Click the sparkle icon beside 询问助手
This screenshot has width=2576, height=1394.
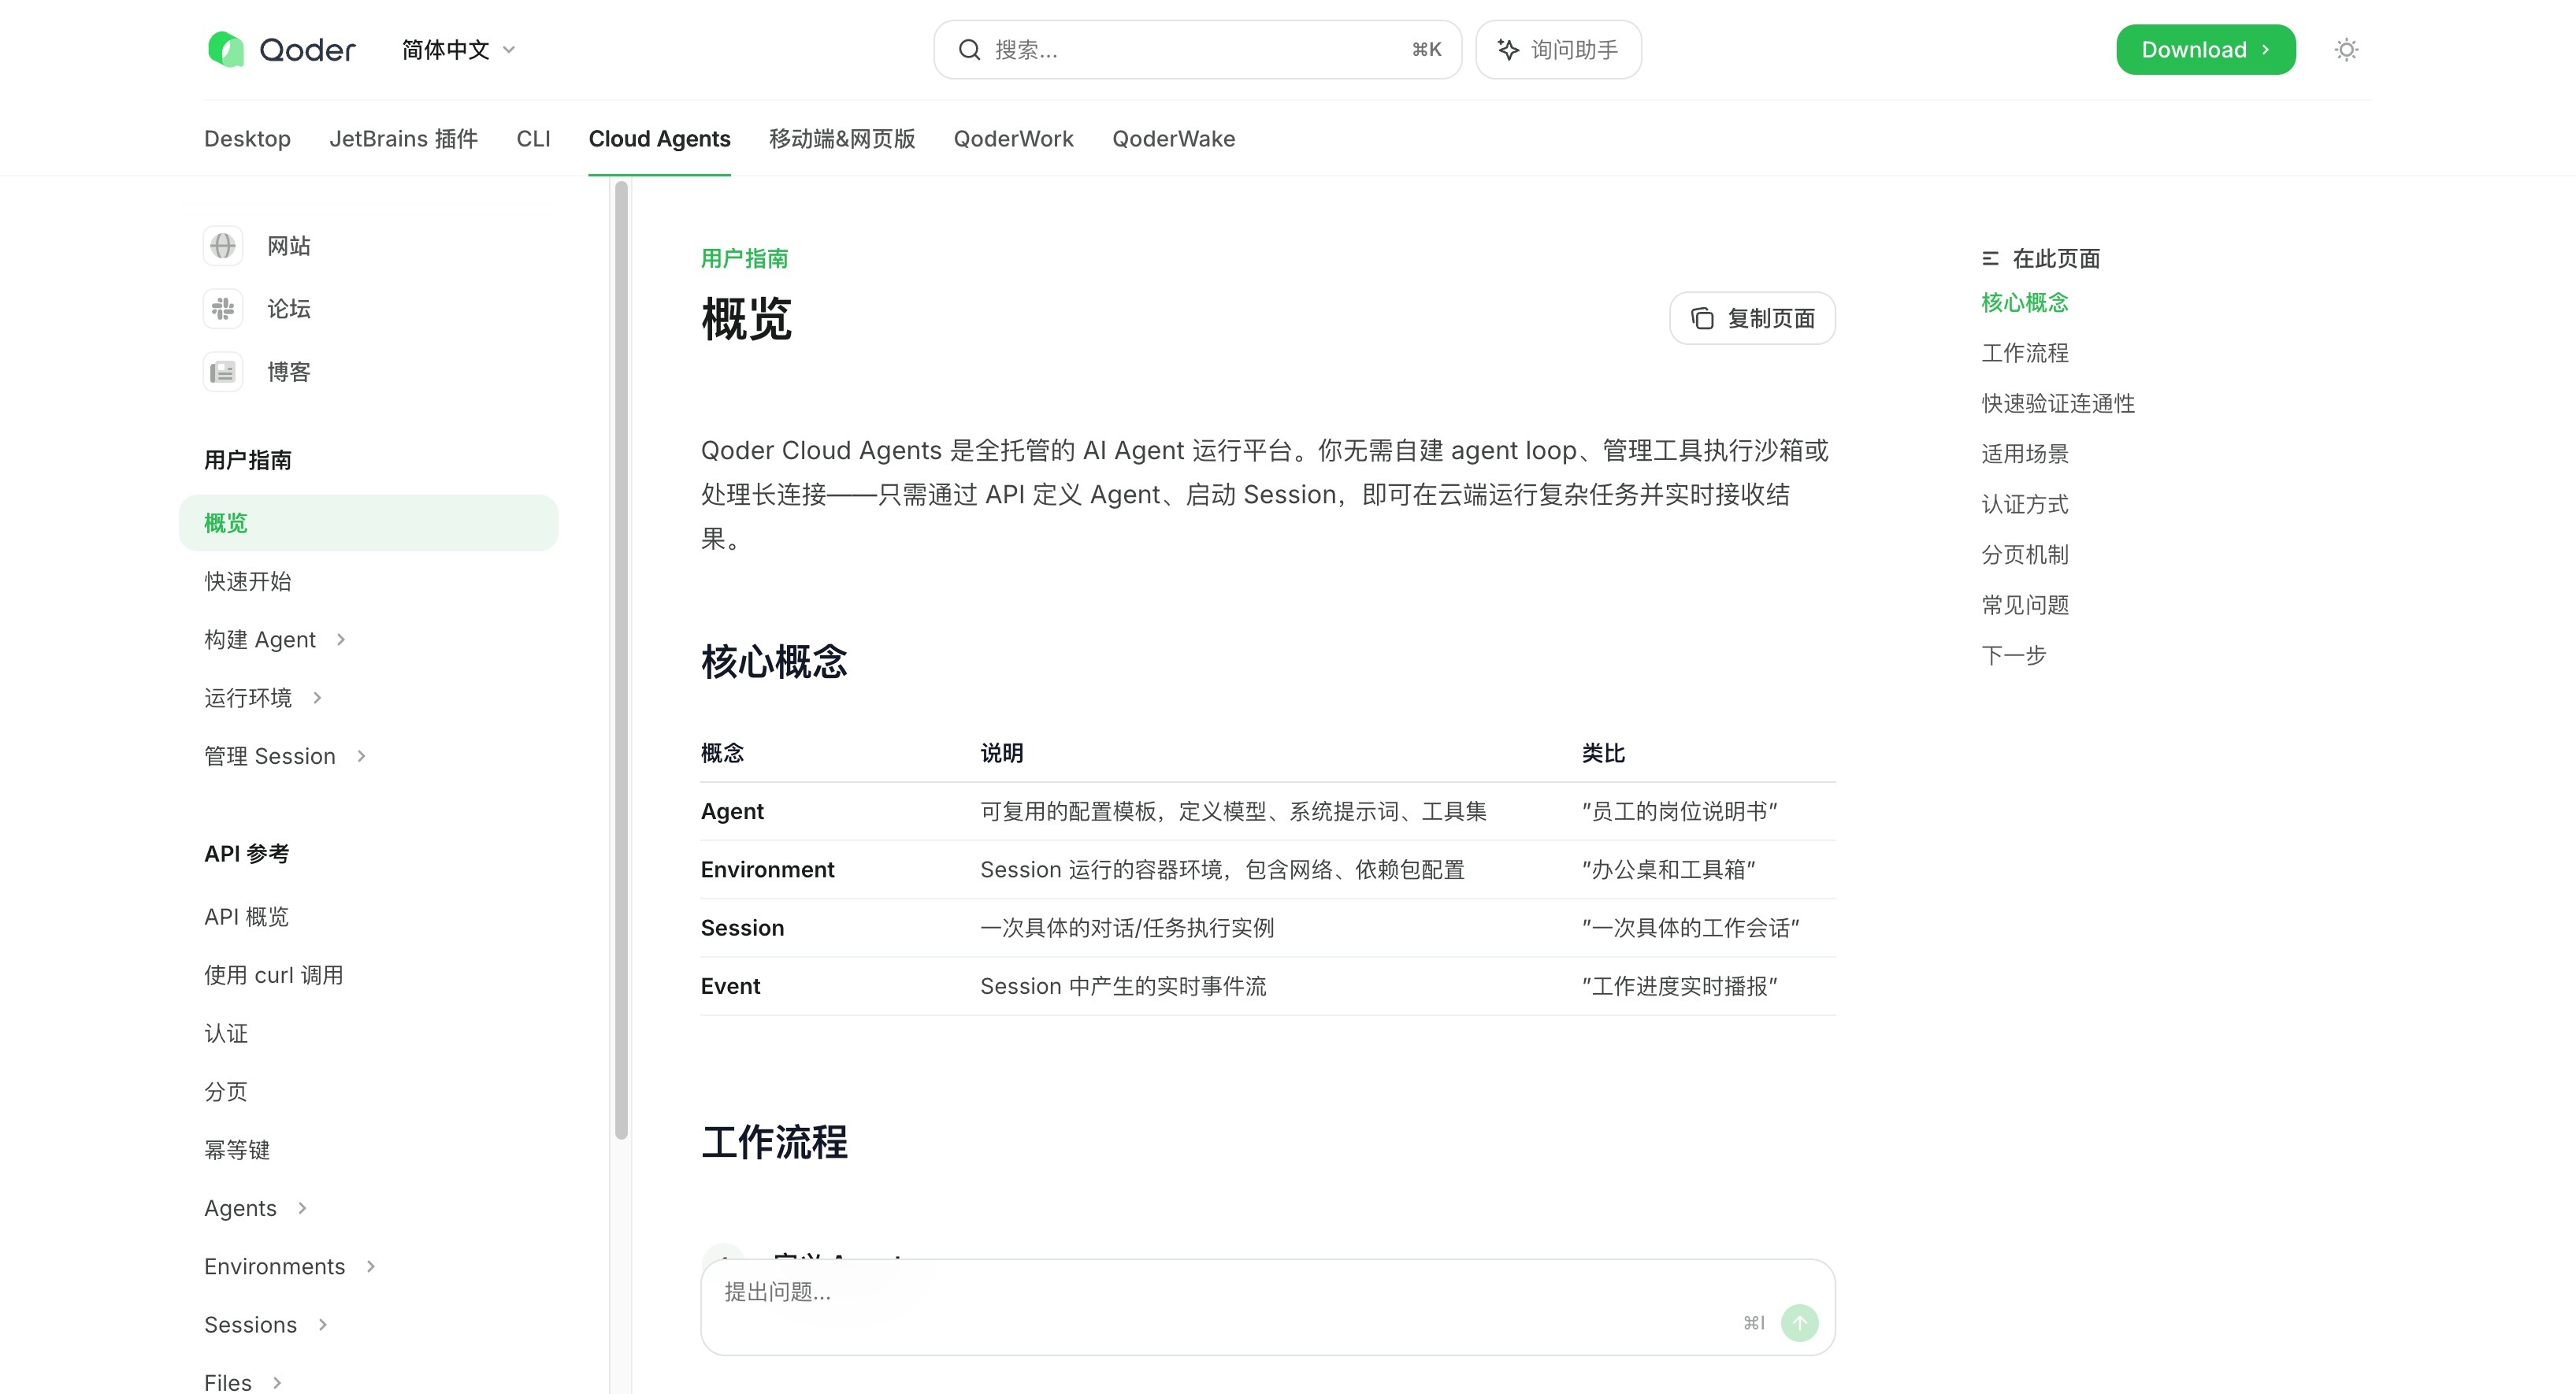pyautogui.click(x=1508, y=49)
